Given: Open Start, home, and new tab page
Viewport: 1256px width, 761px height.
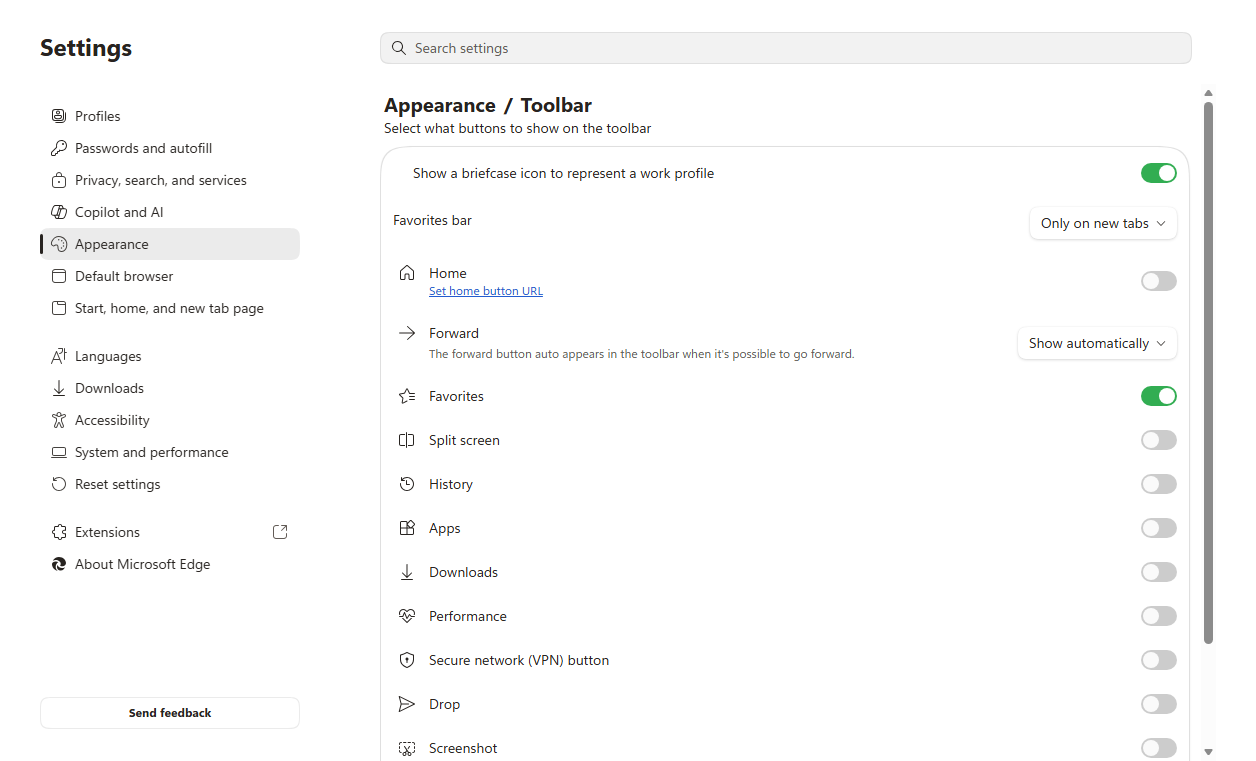Looking at the screenshot, I should tap(170, 308).
